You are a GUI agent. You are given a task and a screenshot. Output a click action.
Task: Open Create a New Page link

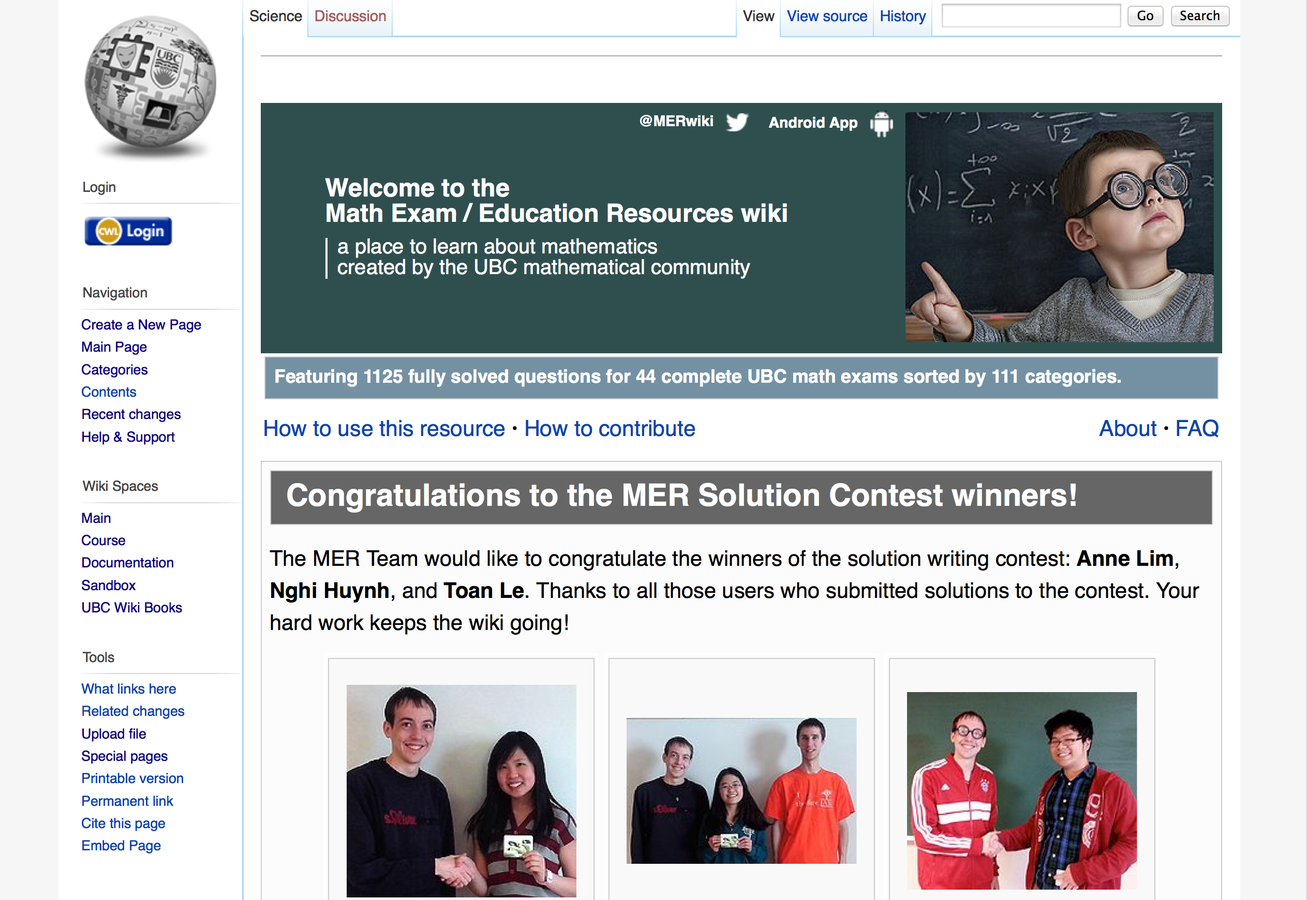pos(141,324)
